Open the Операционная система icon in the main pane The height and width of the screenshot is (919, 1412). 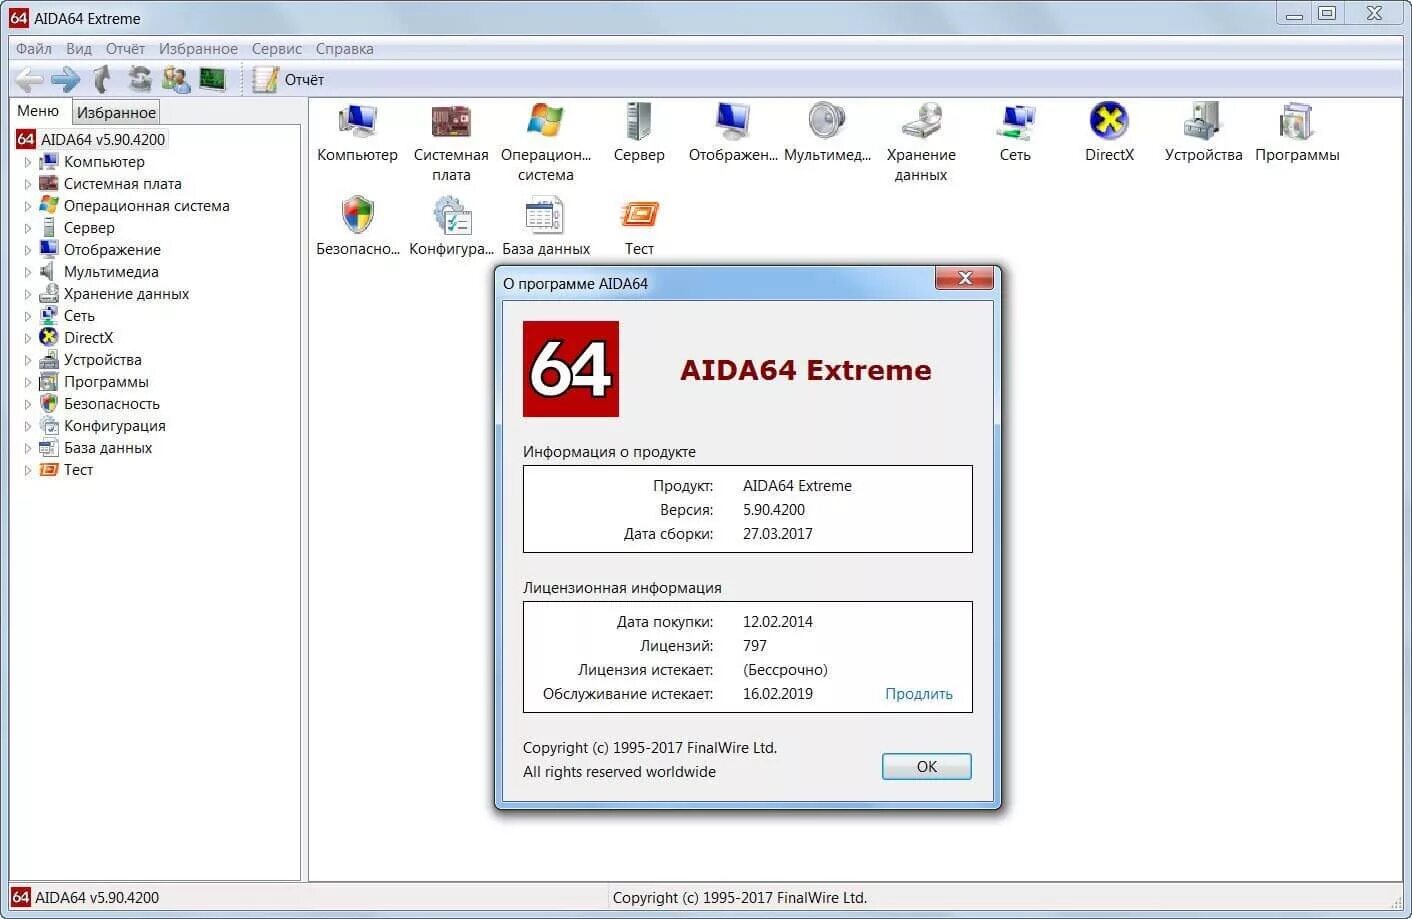point(545,122)
